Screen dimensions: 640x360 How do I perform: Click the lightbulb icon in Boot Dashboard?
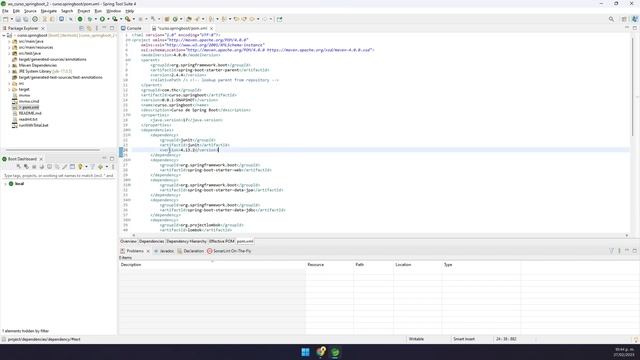80,167
